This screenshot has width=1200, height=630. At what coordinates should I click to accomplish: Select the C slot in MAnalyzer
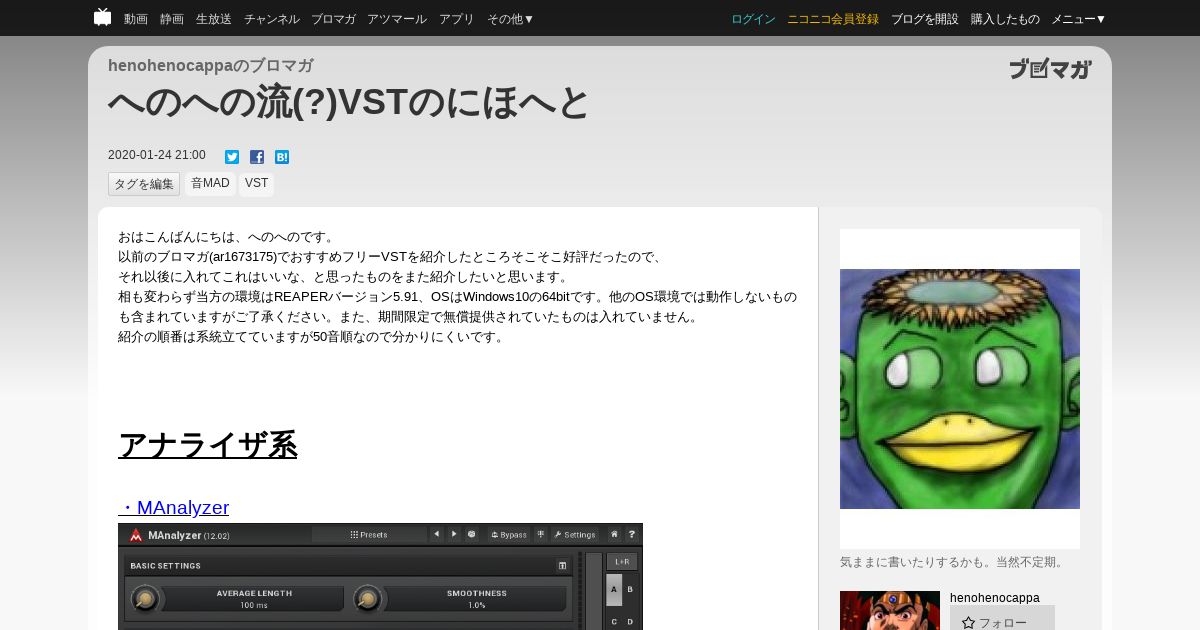(x=614, y=621)
